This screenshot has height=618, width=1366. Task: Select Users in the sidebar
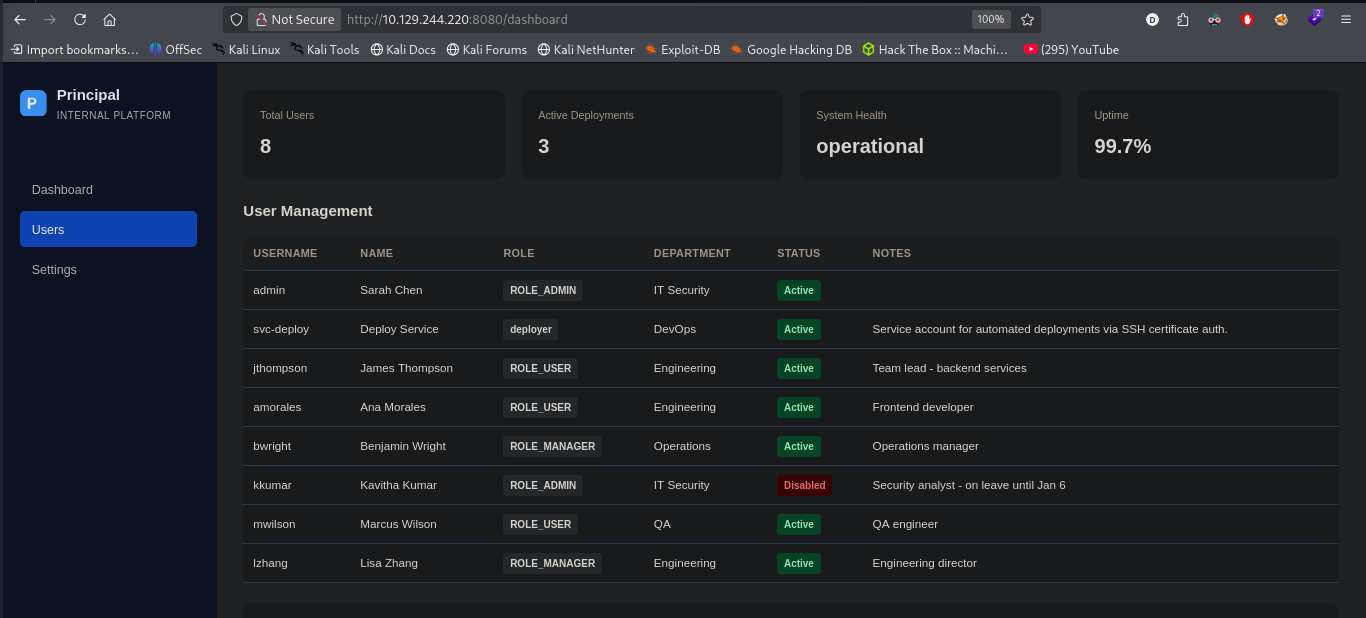108,229
